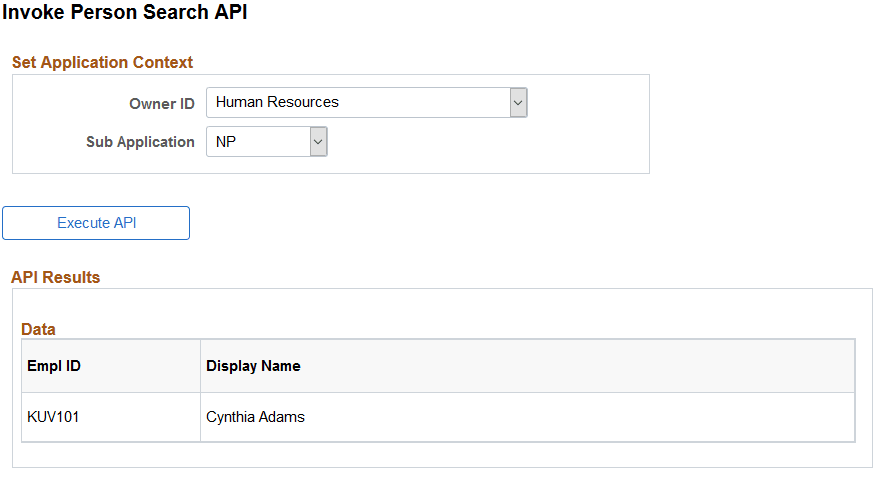Screen dimensions: 889x480
Task: Open the Sub Application dropdown
Action: click(x=266, y=142)
